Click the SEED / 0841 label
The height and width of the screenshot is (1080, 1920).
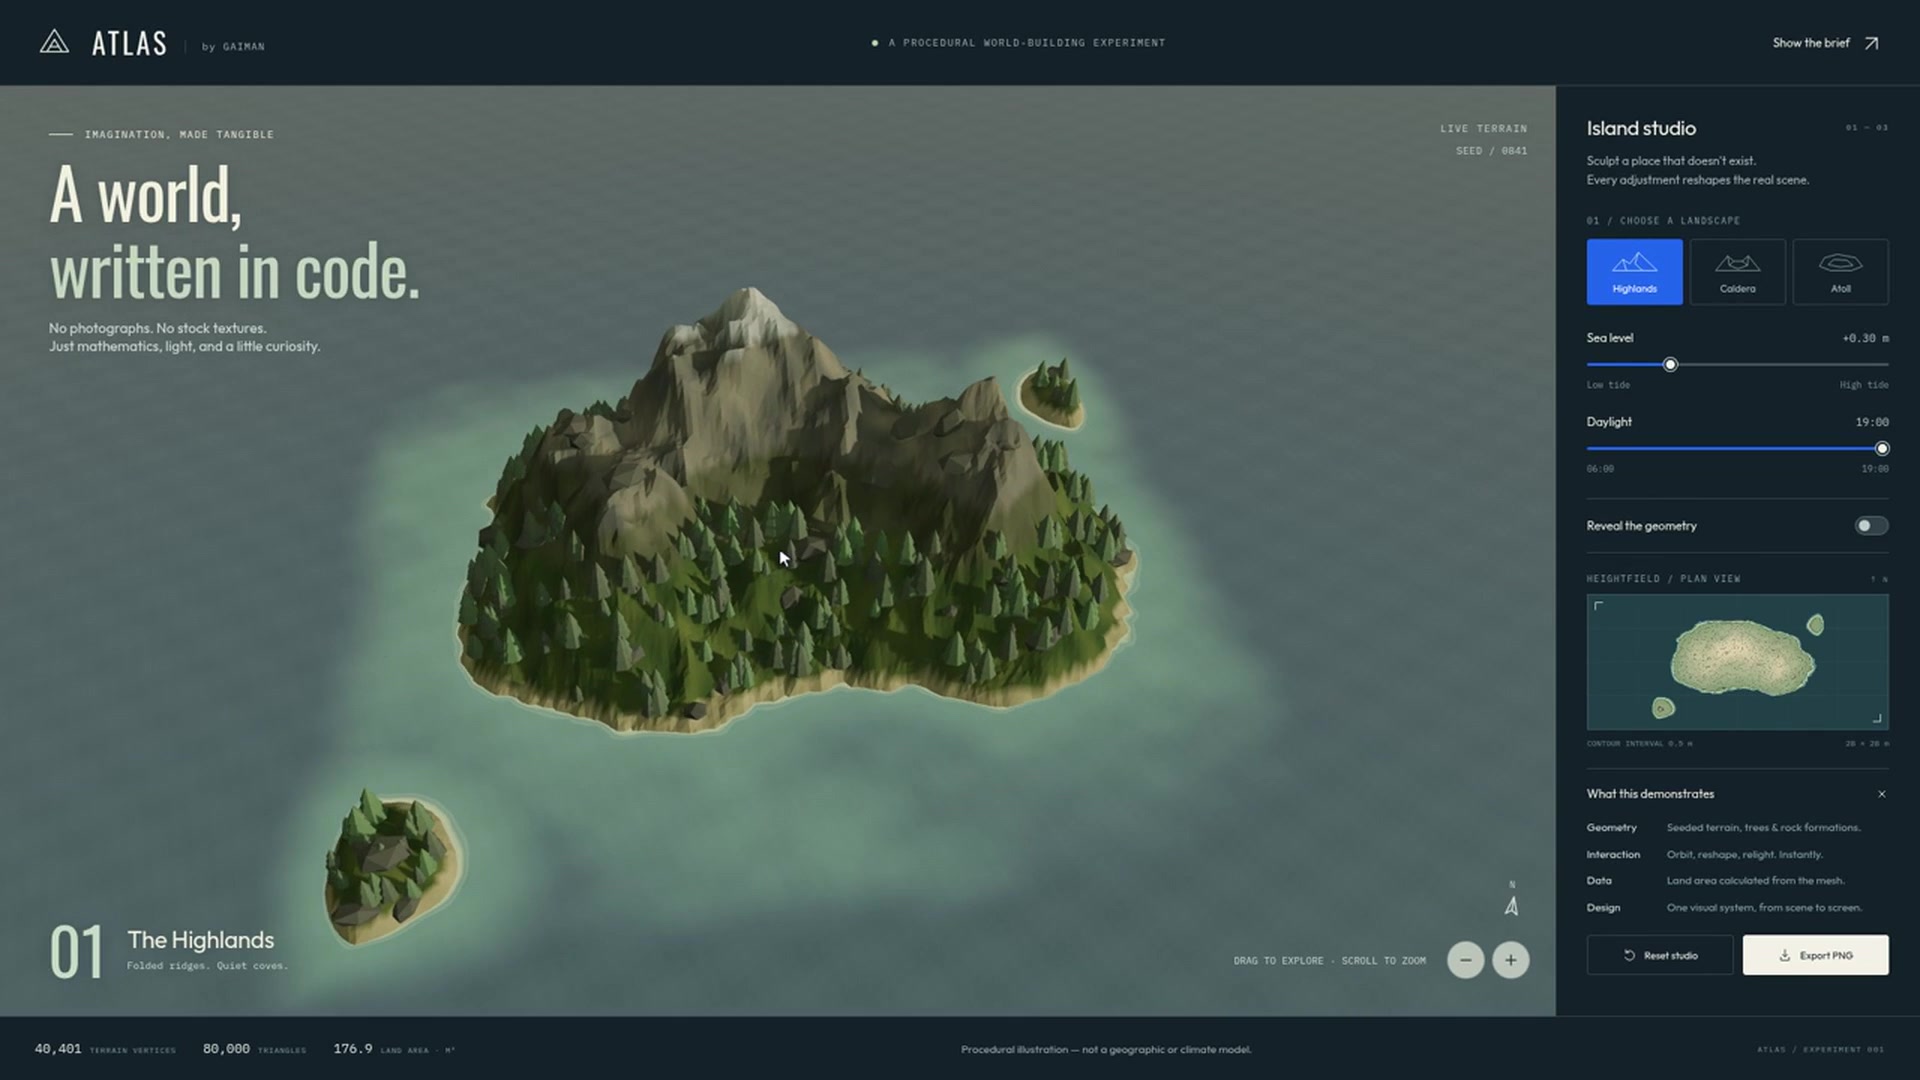(x=1491, y=151)
